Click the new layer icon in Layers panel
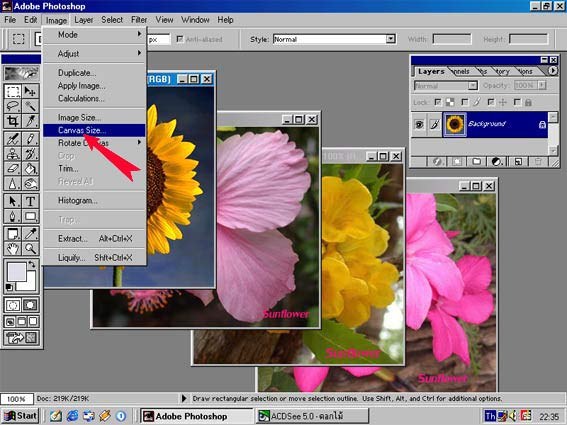 tap(518, 162)
